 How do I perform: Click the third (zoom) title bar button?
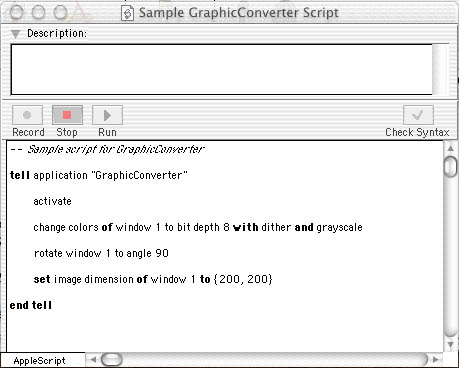point(60,13)
